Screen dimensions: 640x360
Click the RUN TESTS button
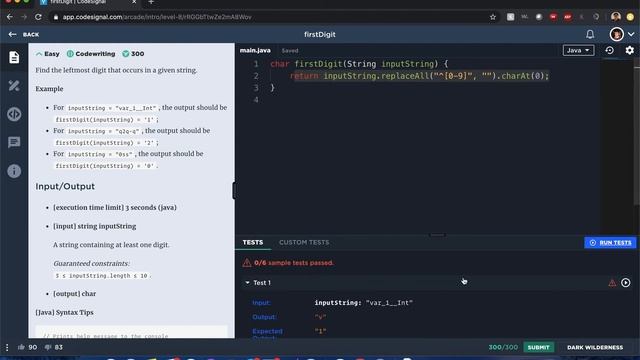pyautogui.click(x=610, y=242)
